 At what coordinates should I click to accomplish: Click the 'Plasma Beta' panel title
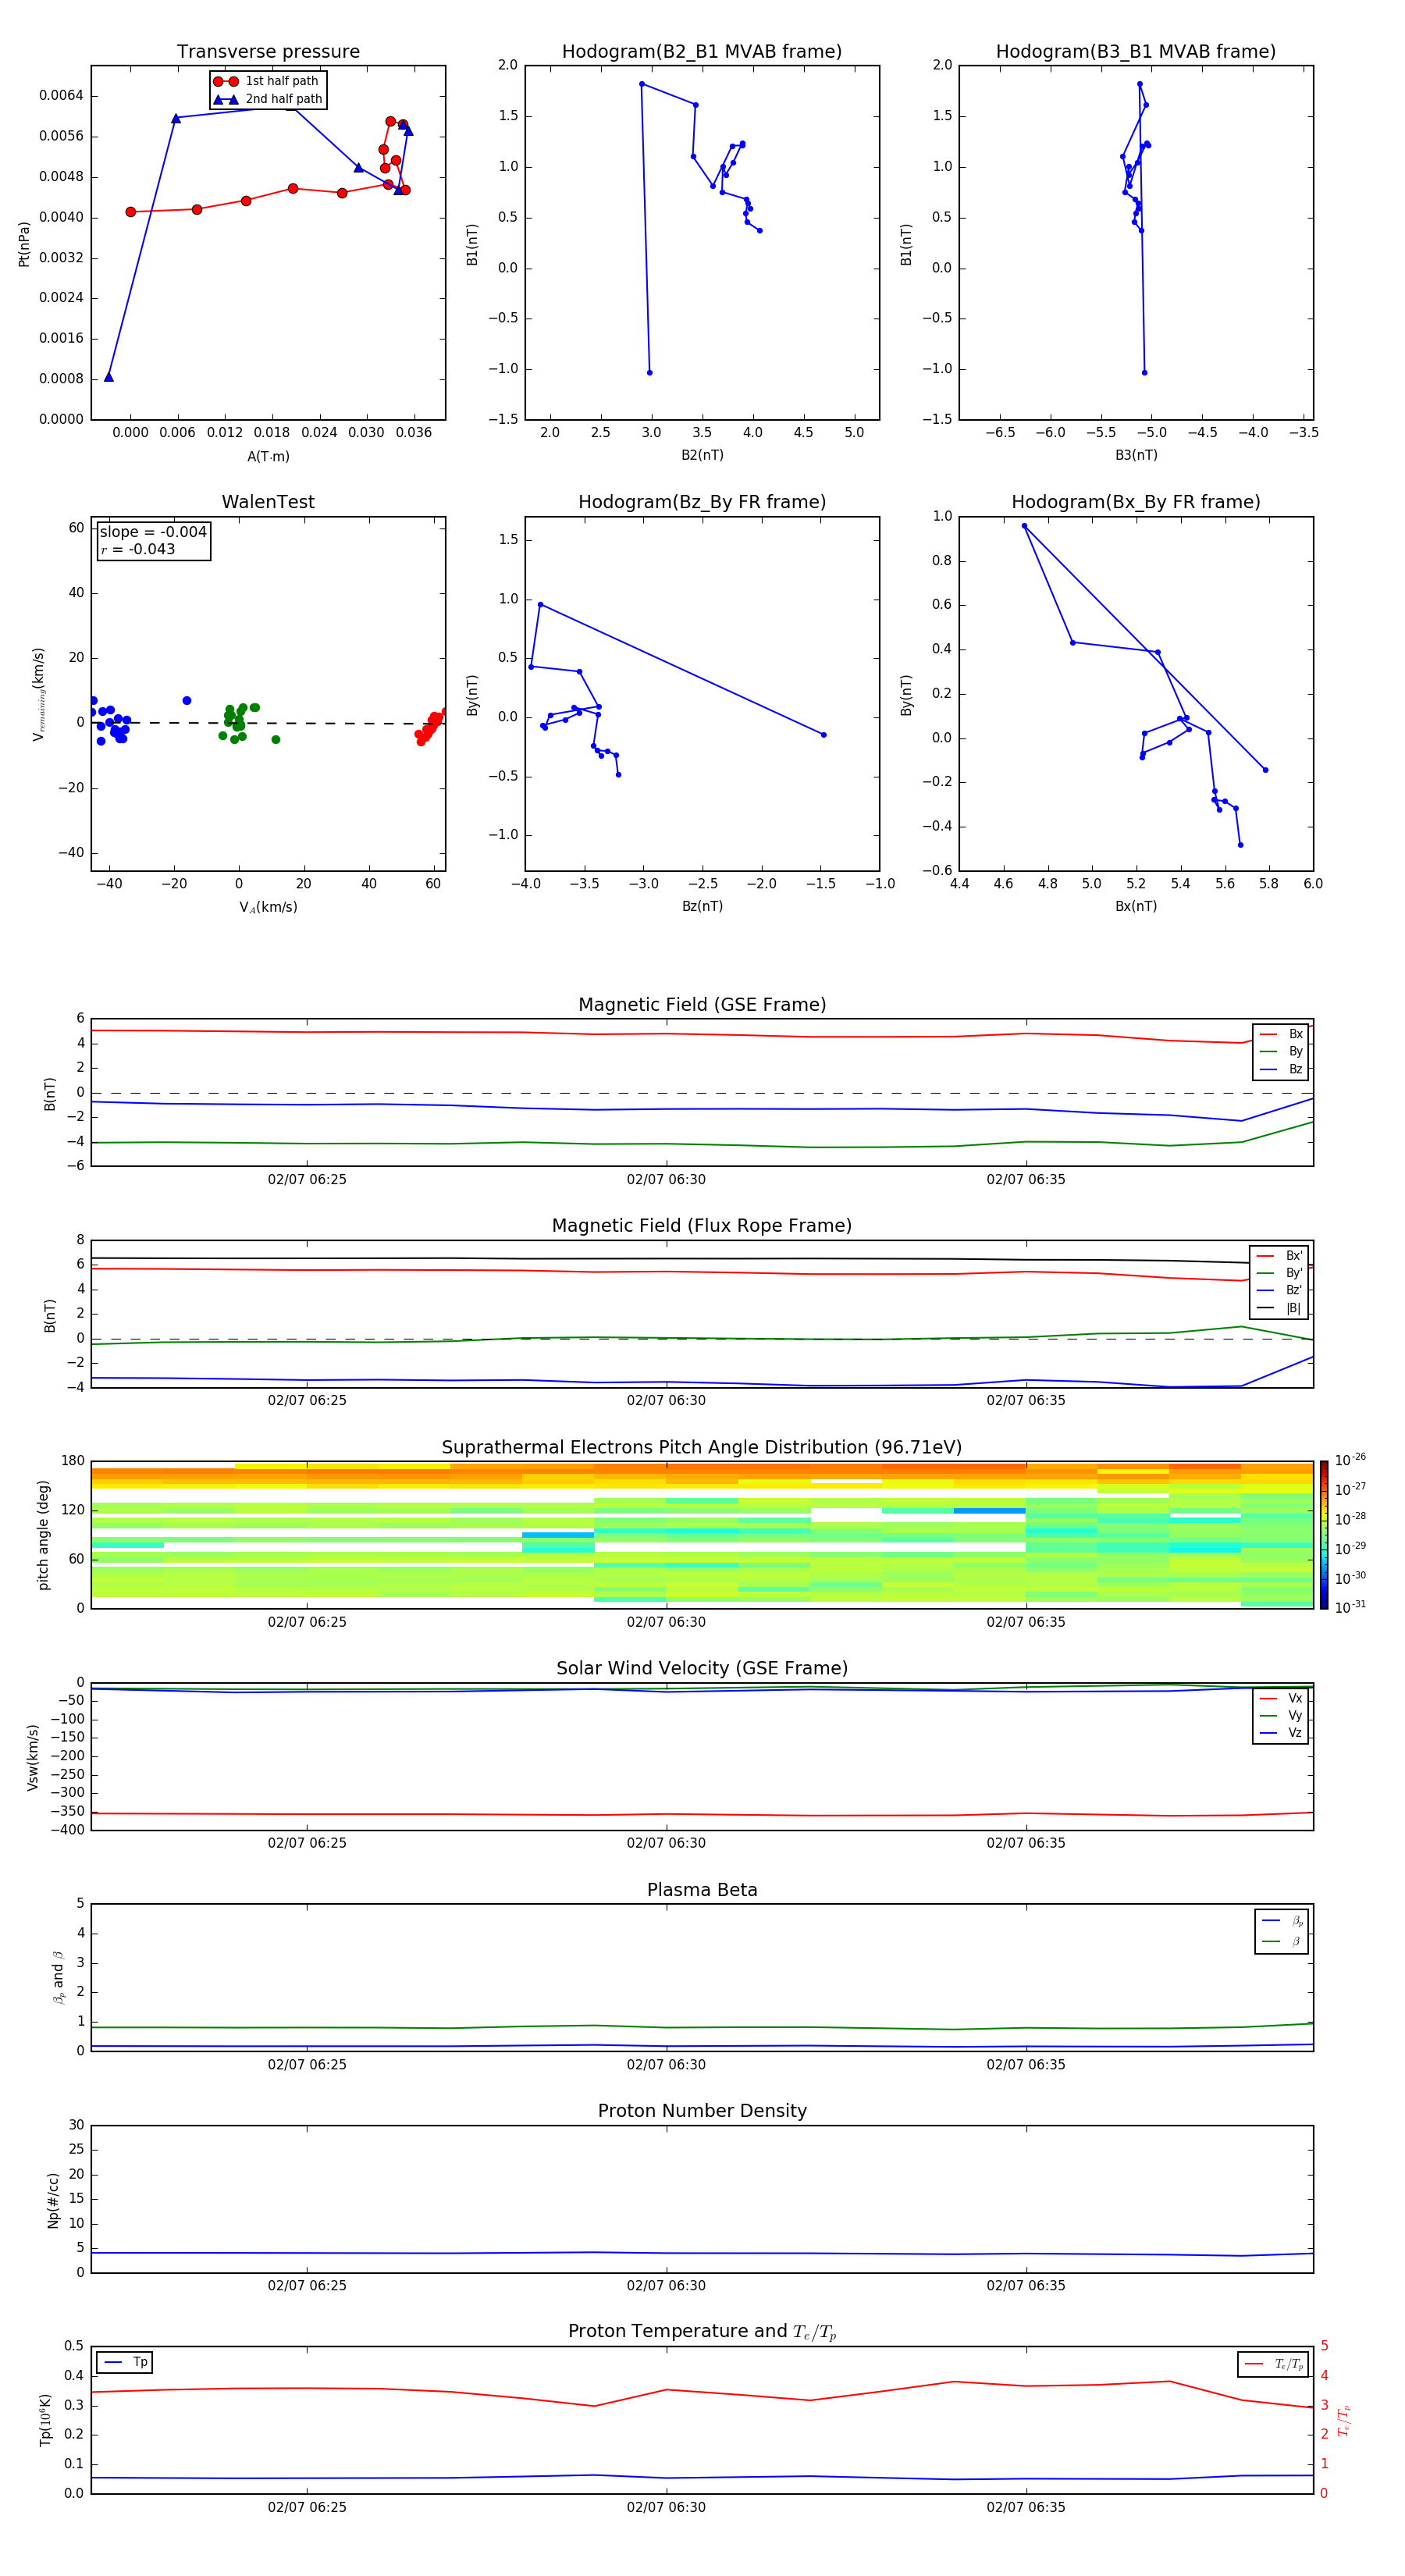[702, 1891]
